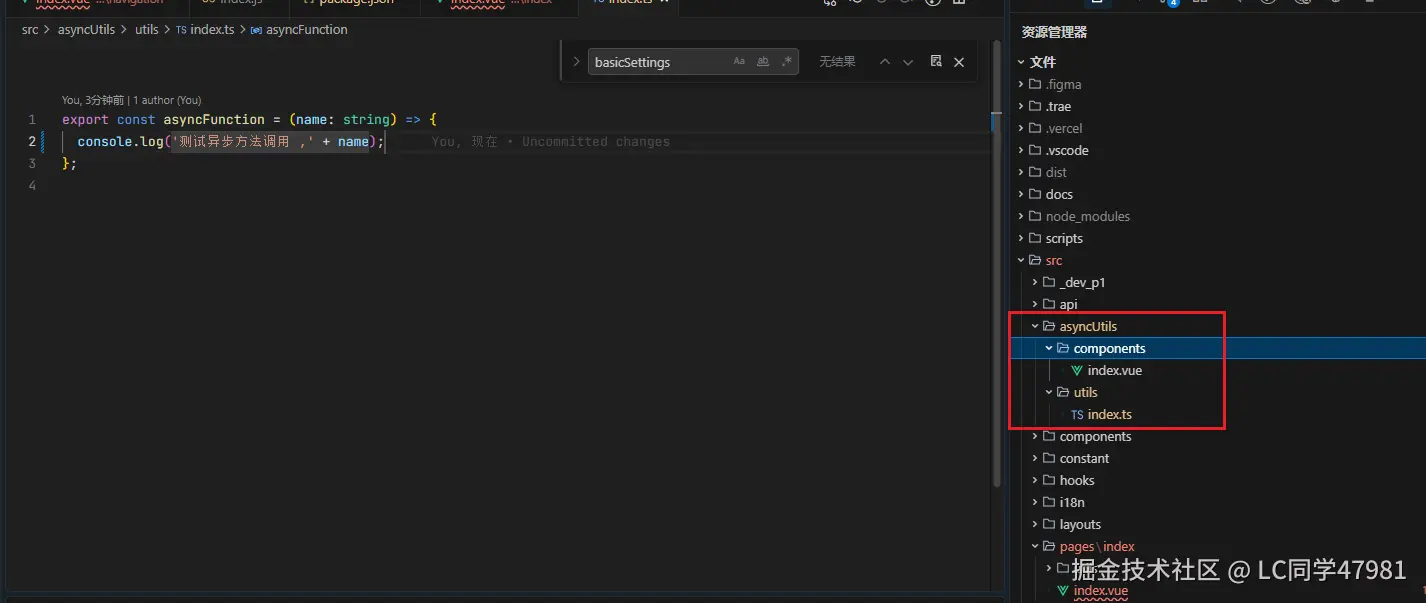The height and width of the screenshot is (603, 1426).
Task: Select src in the breadcrumb path
Action: pyautogui.click(x=29, y=29)
